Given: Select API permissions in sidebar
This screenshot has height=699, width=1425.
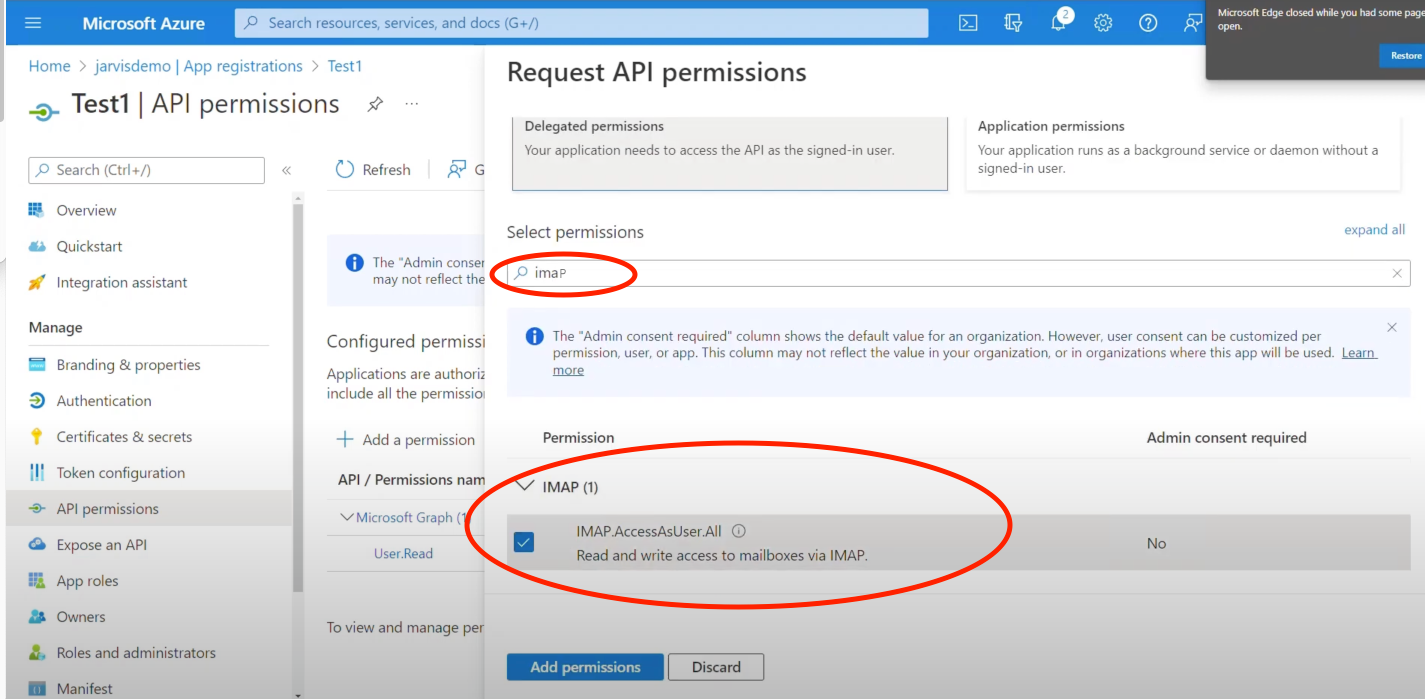Looking at the screenshot, I should coord(148,509).
